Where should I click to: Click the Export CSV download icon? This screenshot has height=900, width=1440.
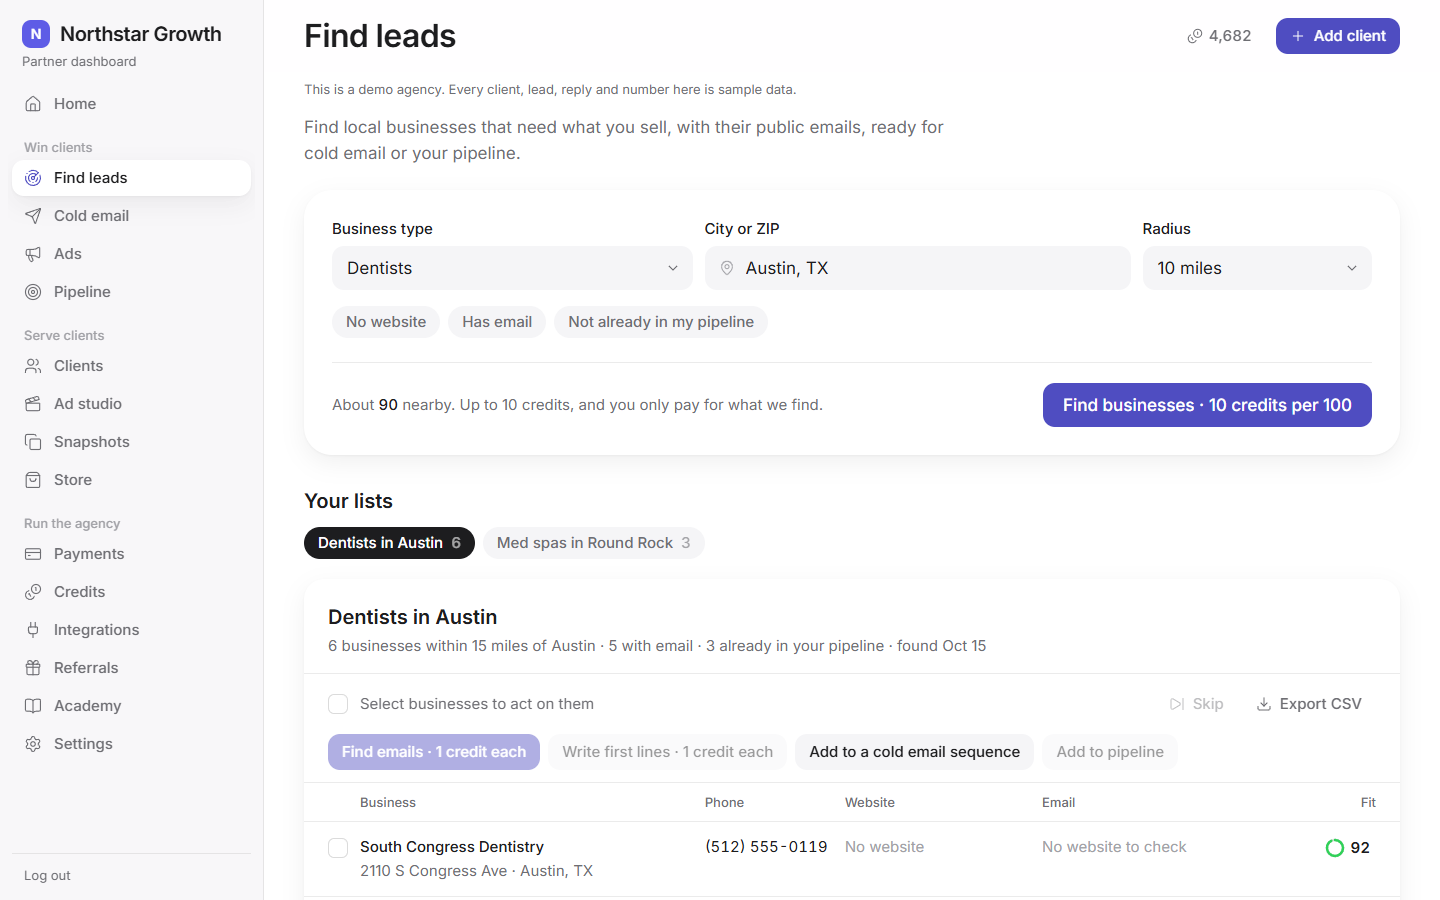click(x=1264, y=704)
